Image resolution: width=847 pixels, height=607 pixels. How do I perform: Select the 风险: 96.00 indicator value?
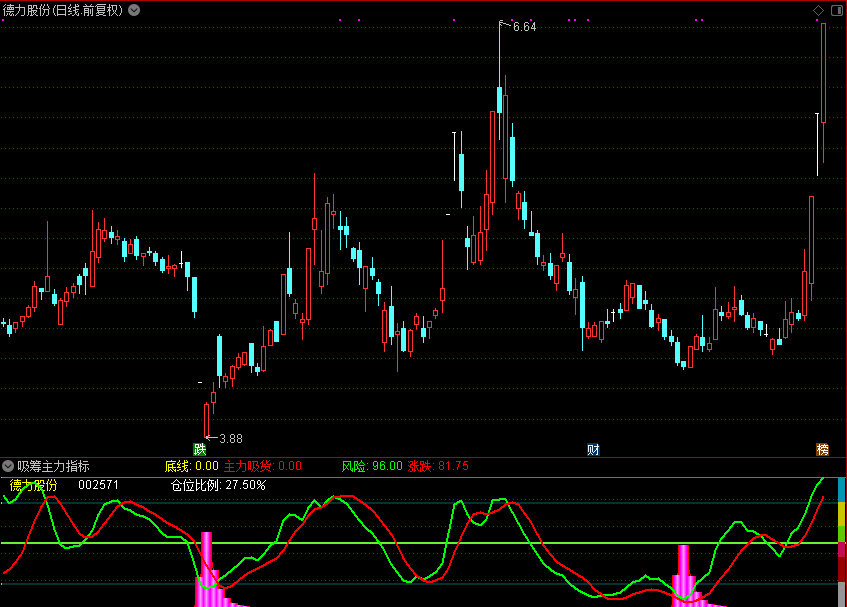pyautogui.click(x=372, y=466)
